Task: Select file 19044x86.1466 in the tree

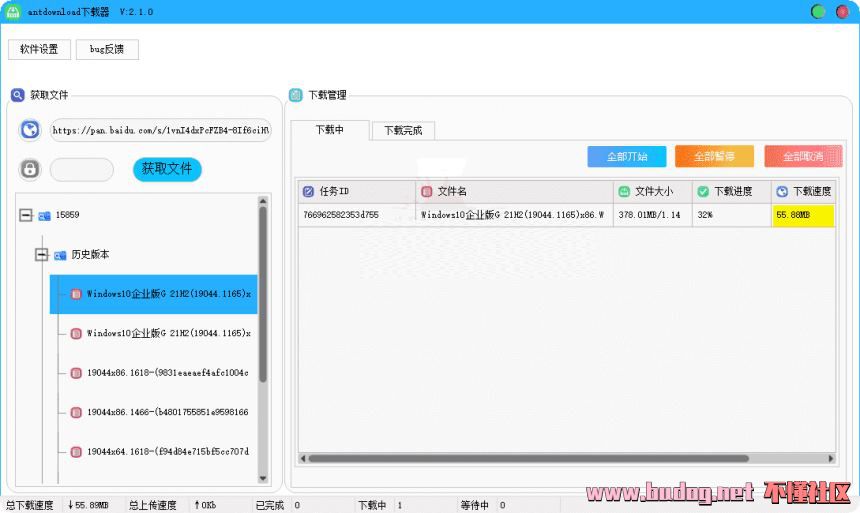Action: pyautogui.click(x=166, y=412)
